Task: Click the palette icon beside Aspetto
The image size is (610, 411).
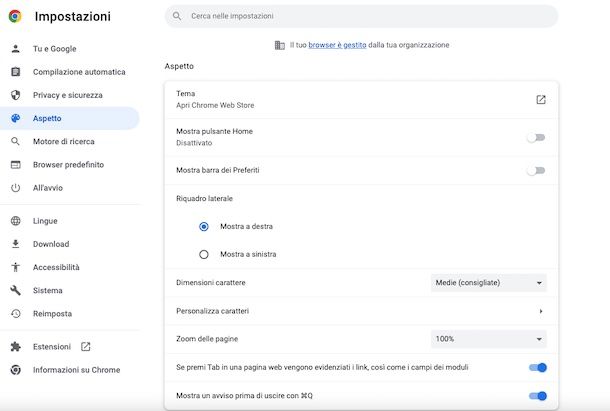Action: pos(16,118)
